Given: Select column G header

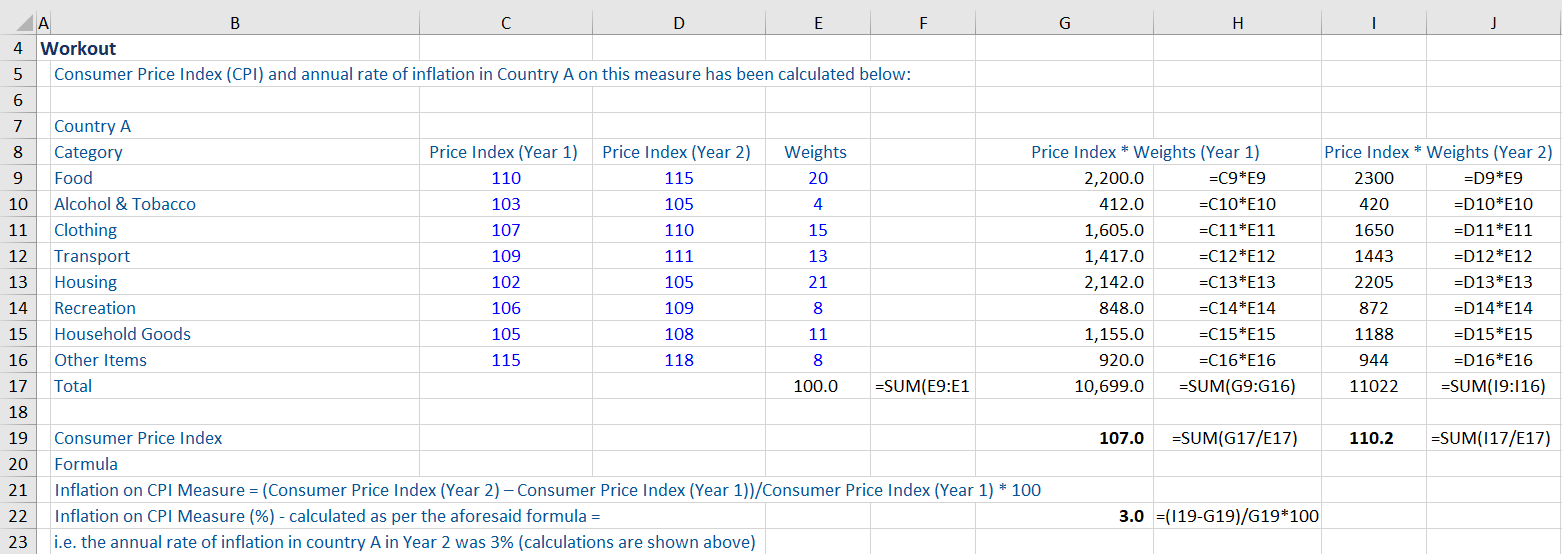Looking at the screenshot, I should tap(1064, 24).
